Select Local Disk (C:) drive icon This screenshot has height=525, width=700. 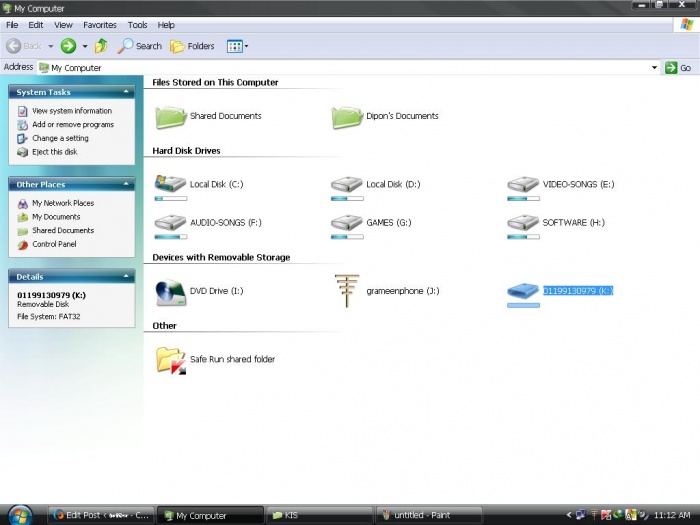tap(170, 183)
